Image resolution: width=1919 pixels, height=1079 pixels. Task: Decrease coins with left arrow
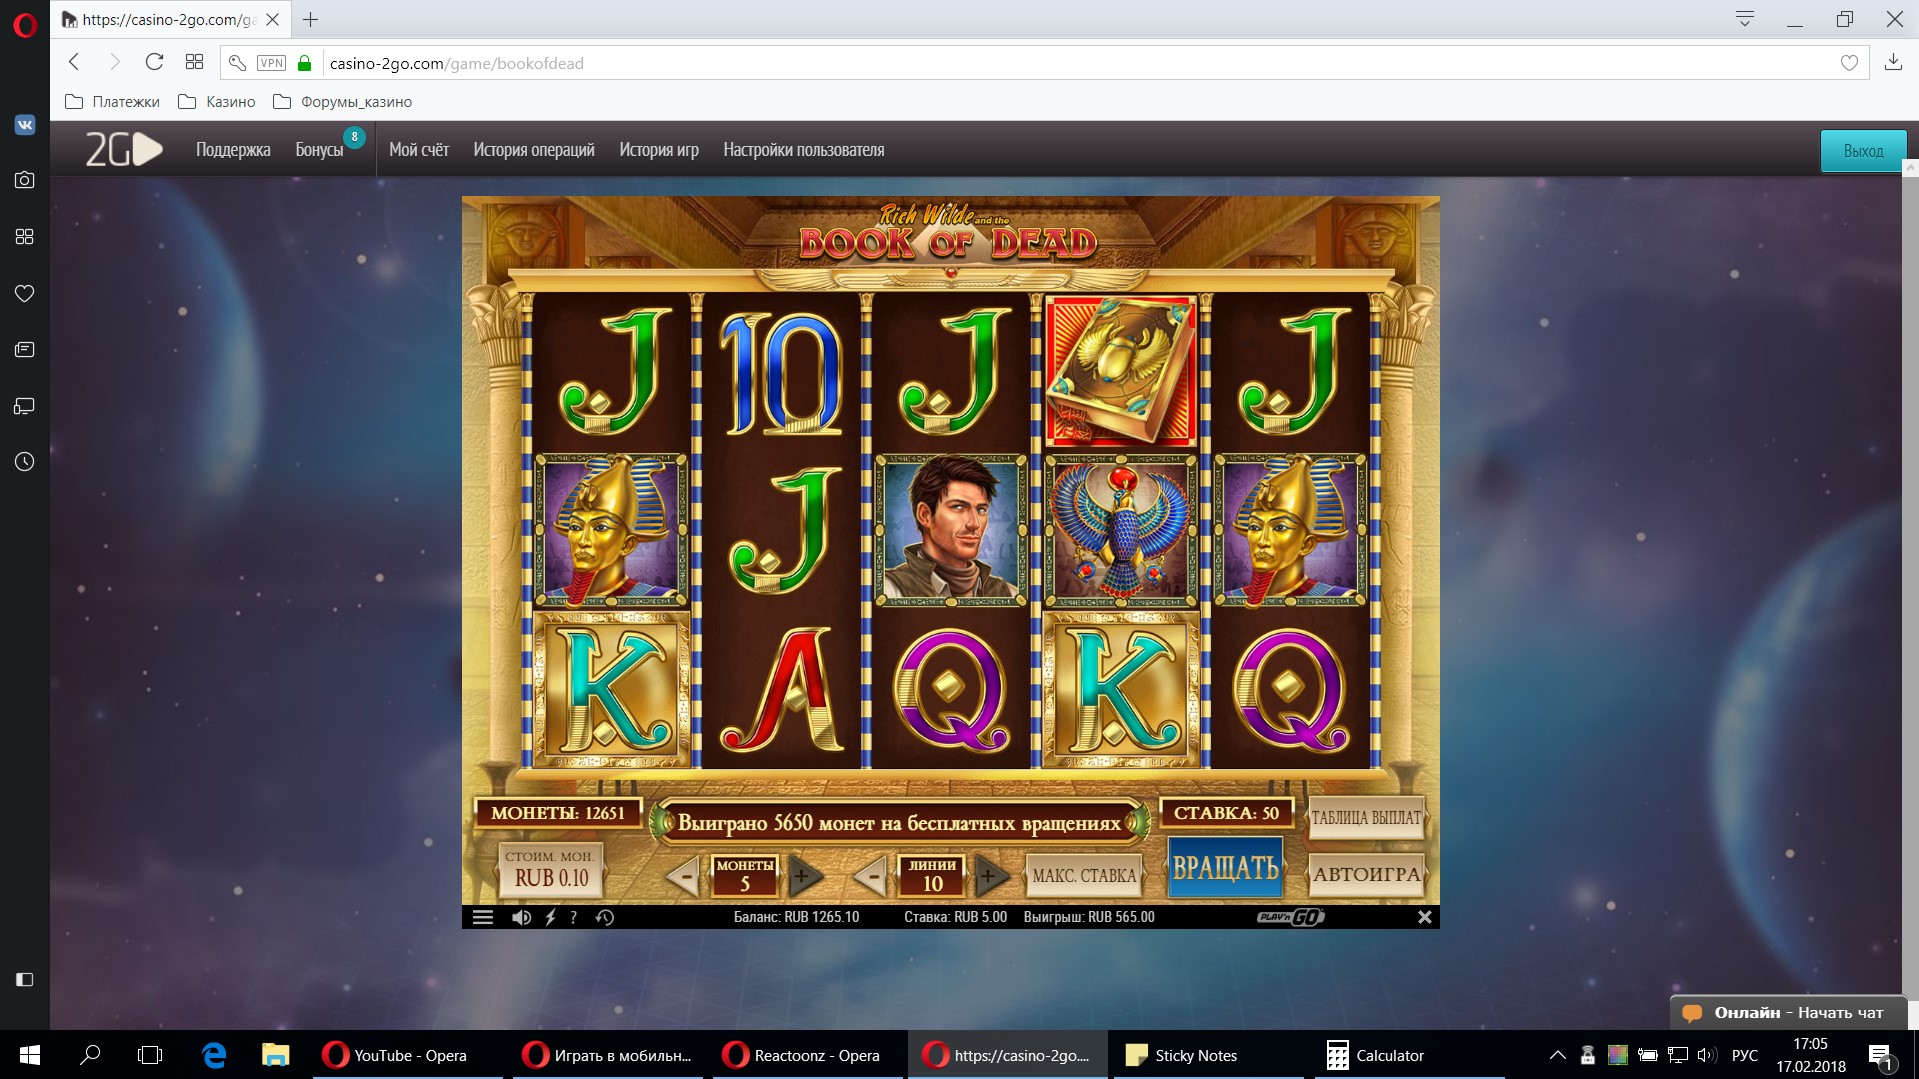tap(685, 877)
